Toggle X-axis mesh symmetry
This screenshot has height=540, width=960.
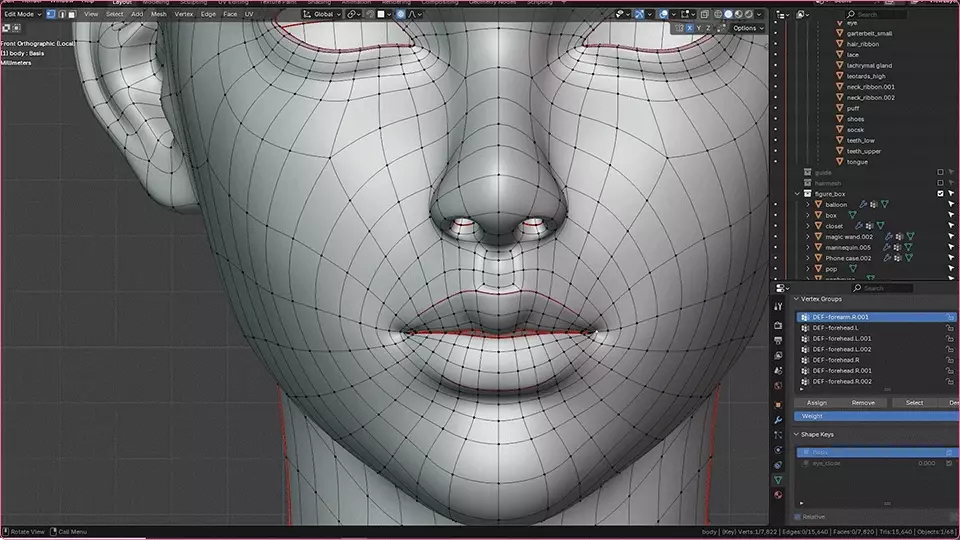pyautogui.click(x=690, y=28)
